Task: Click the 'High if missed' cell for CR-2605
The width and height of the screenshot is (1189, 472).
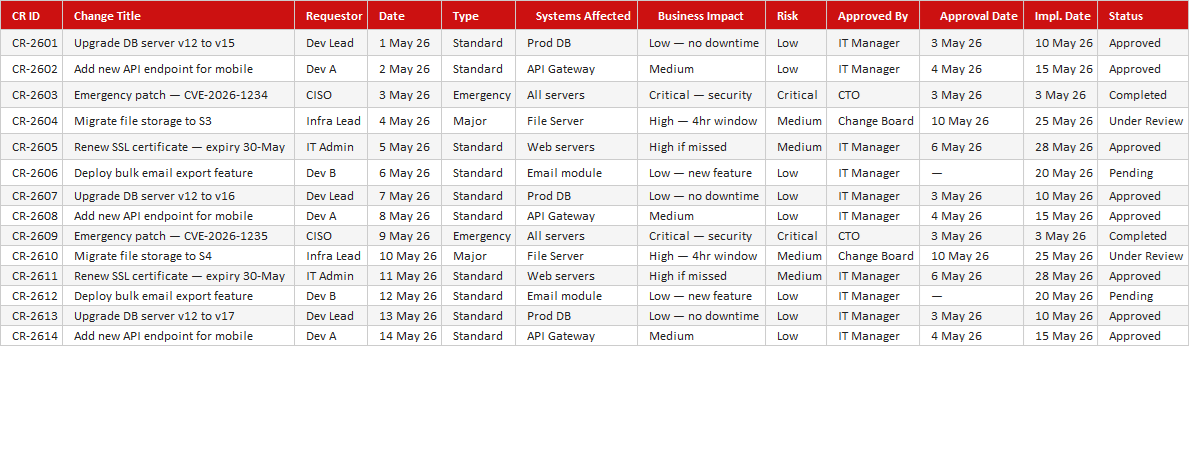Action: pyautogui.click(x=701, y=146)
